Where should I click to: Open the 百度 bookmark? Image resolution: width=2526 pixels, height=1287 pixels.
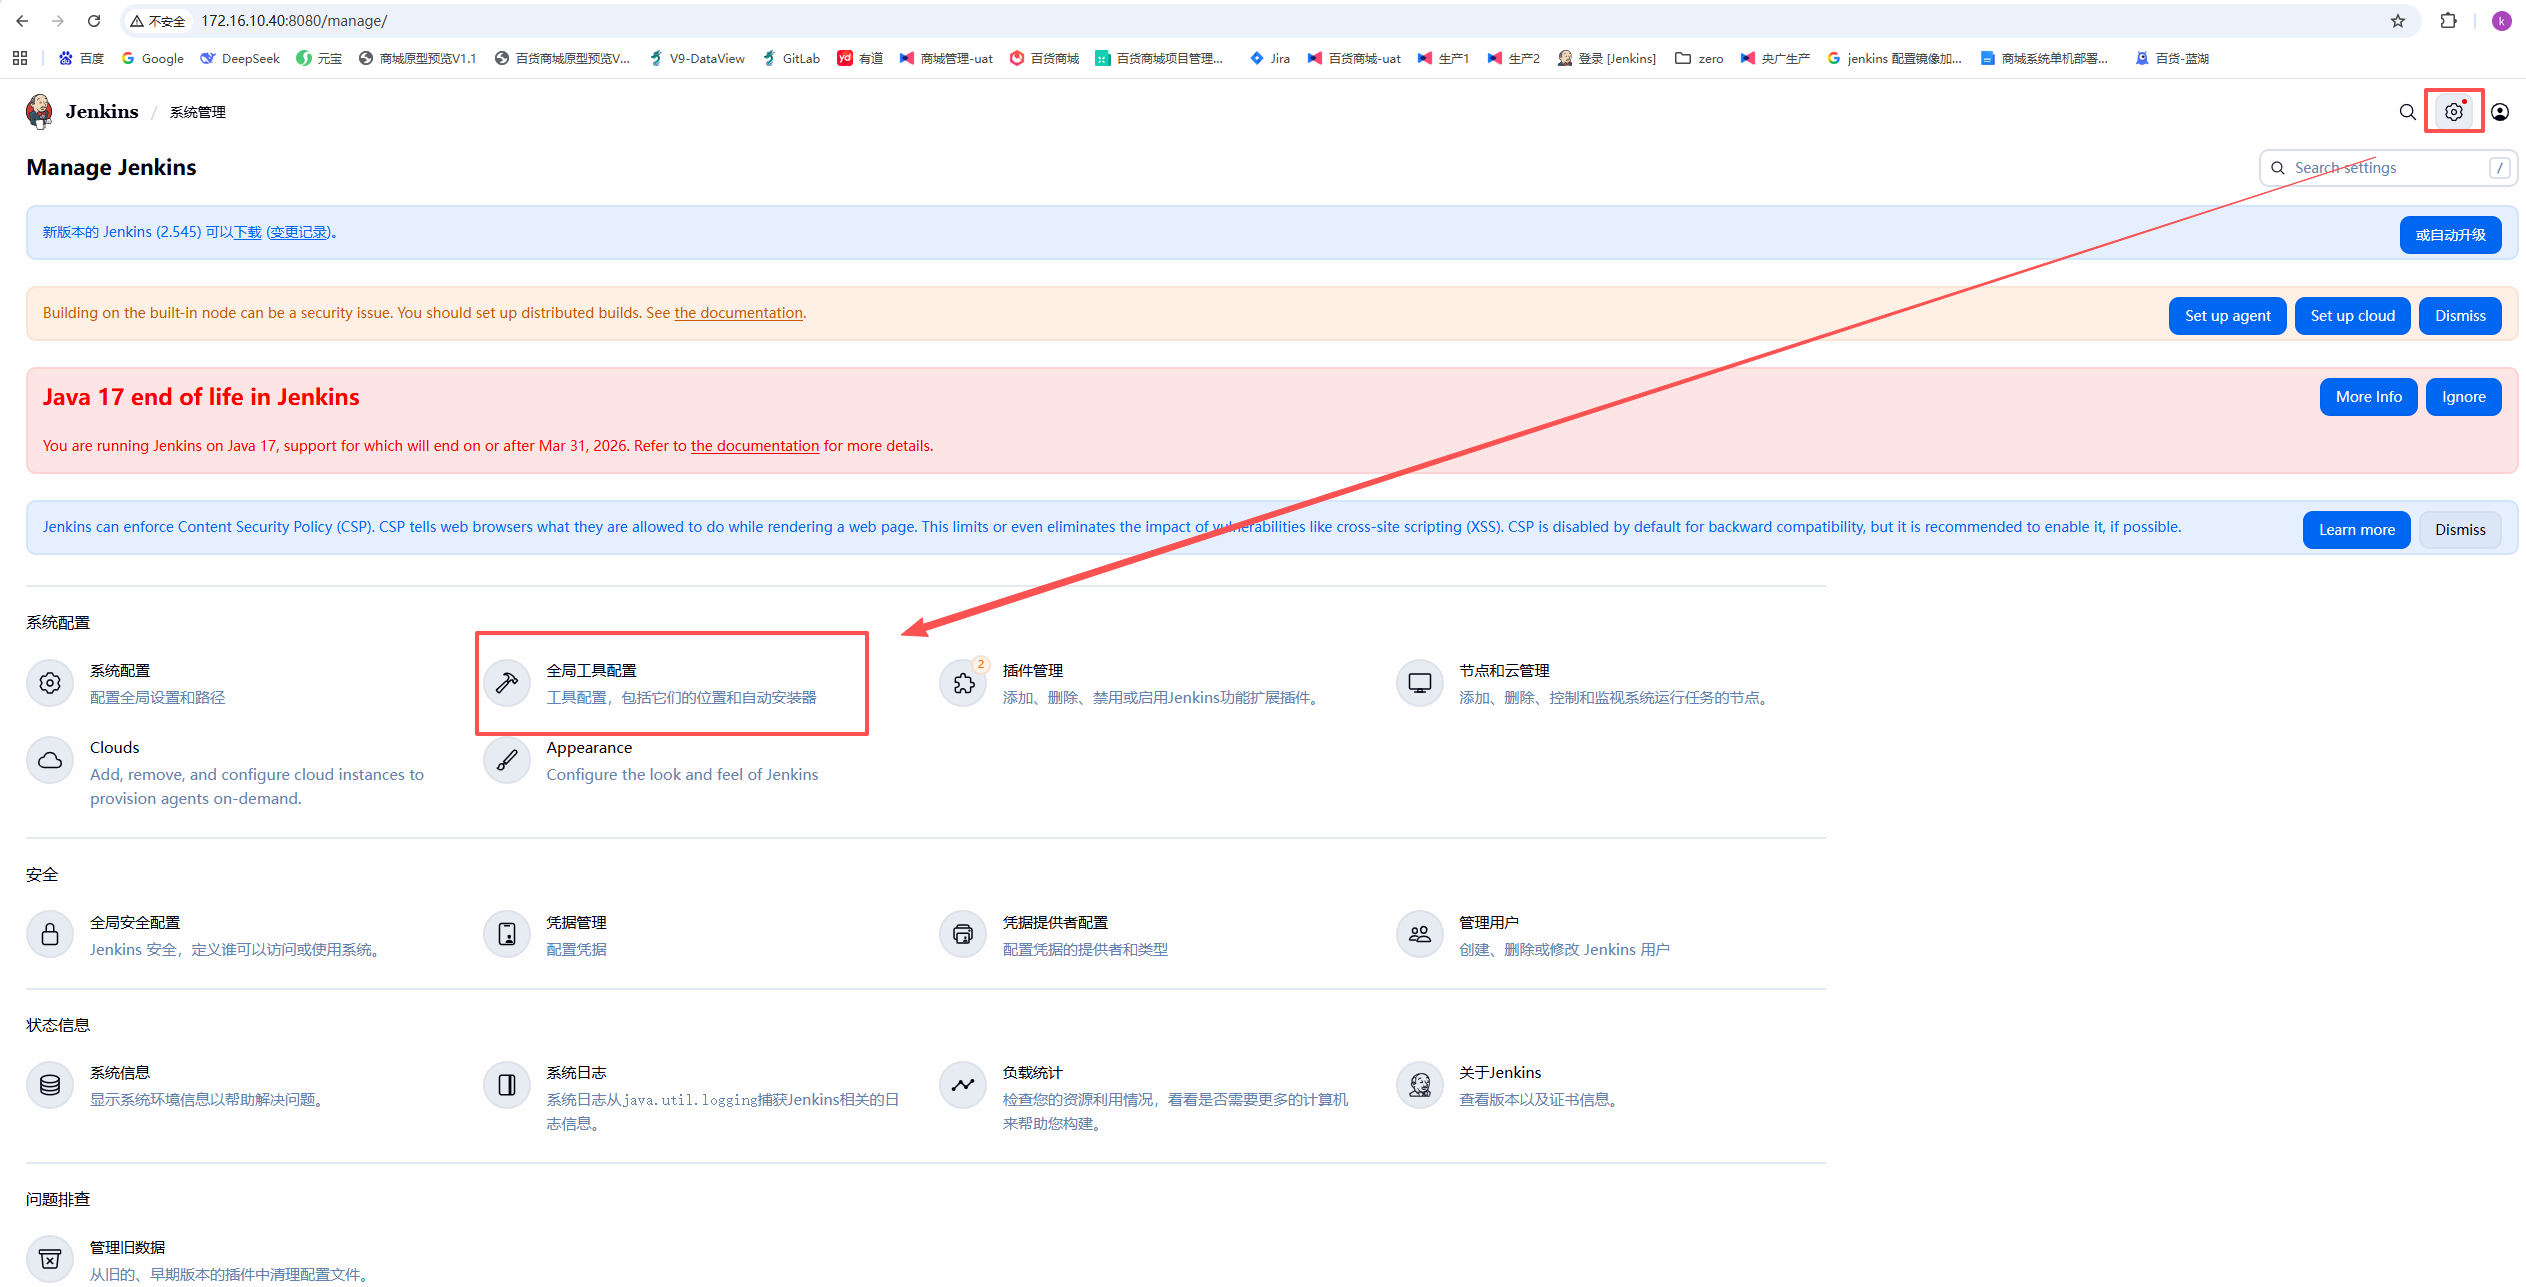tap(81, 58)
